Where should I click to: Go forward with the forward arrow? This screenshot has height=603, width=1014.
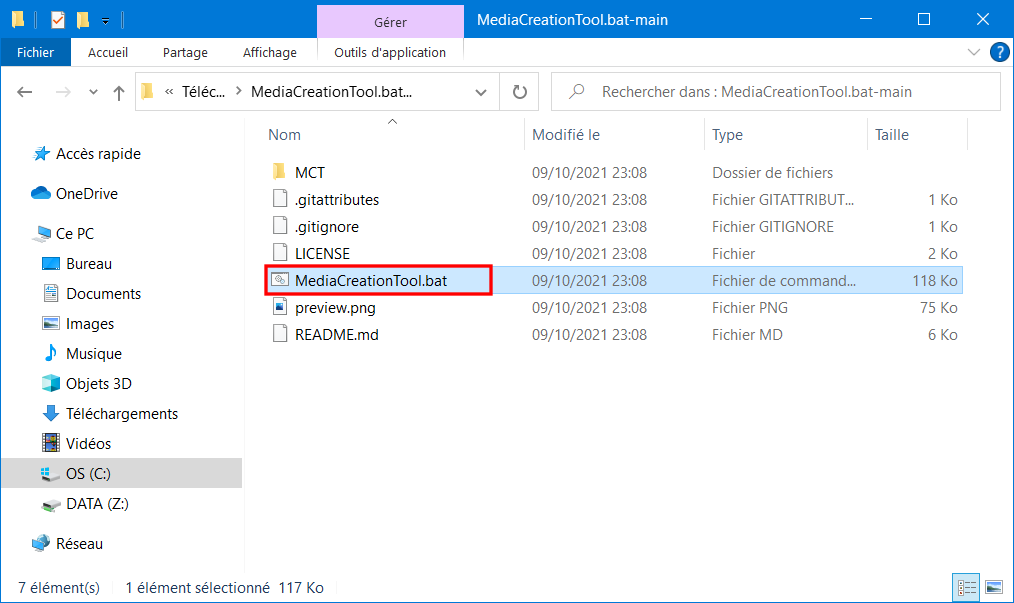tap(63, 92)
